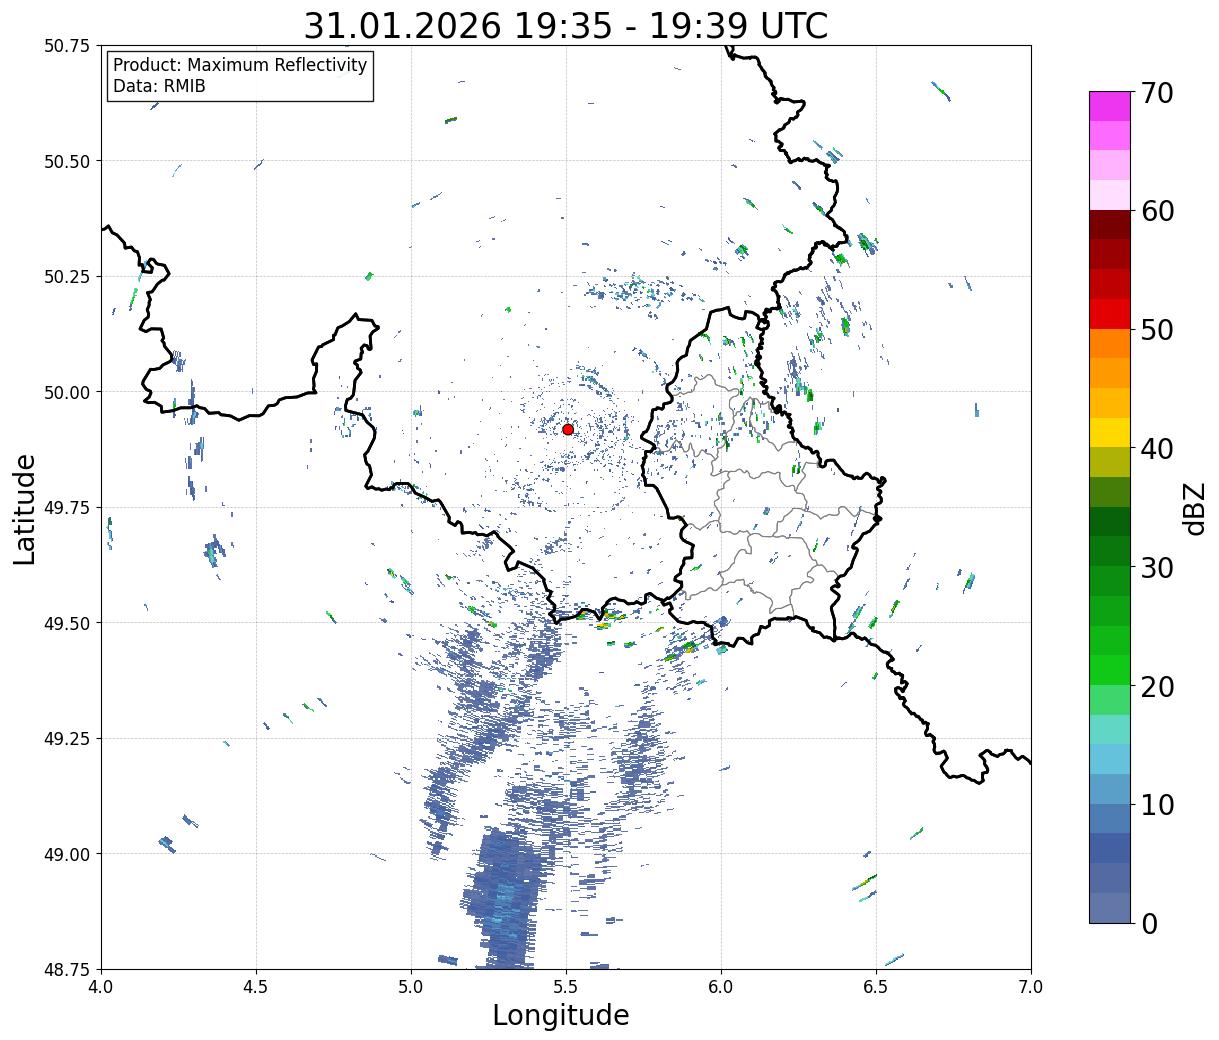This screenshot has width=1219, height=1040.
Task: Click the colorbar label 30
Action: coord(1157,567)
